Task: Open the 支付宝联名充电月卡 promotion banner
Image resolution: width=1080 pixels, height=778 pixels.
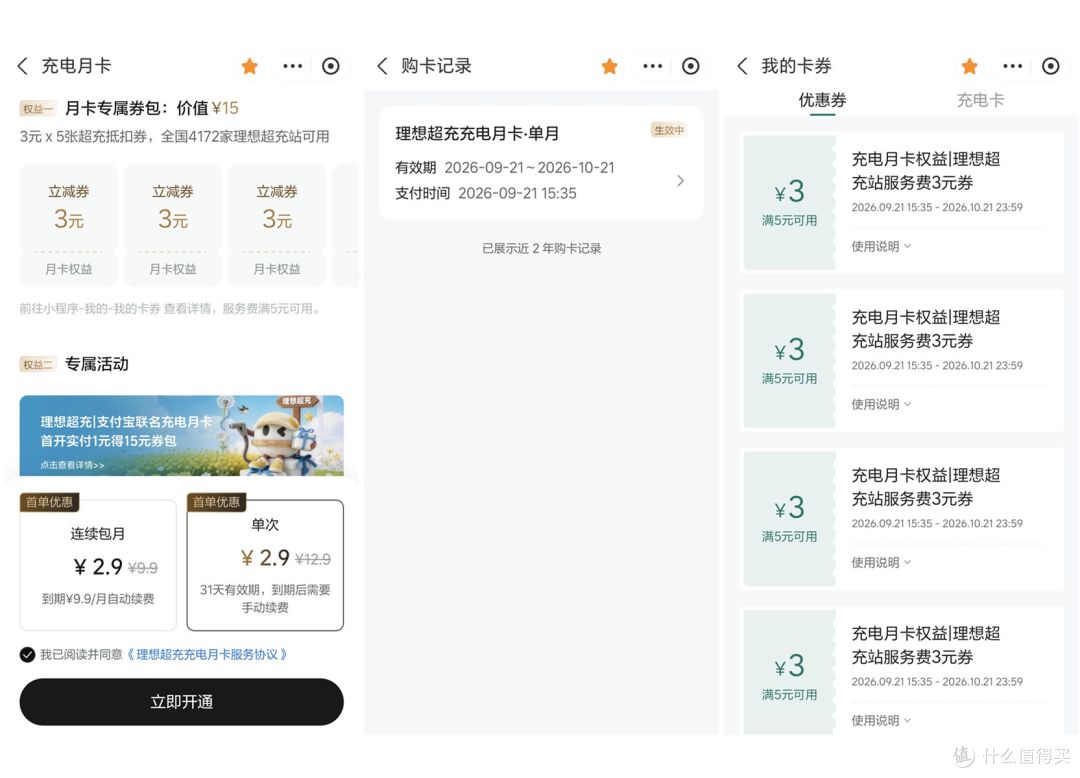Action: click(182, 435)
